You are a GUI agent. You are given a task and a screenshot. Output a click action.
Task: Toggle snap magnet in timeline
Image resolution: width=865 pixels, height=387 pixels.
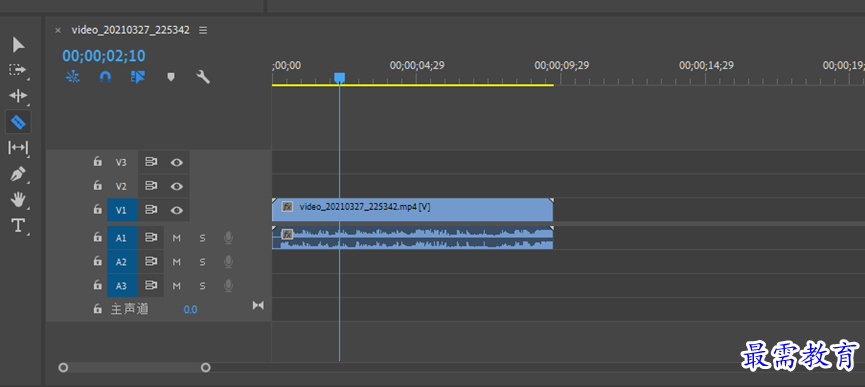coord(105,77)
